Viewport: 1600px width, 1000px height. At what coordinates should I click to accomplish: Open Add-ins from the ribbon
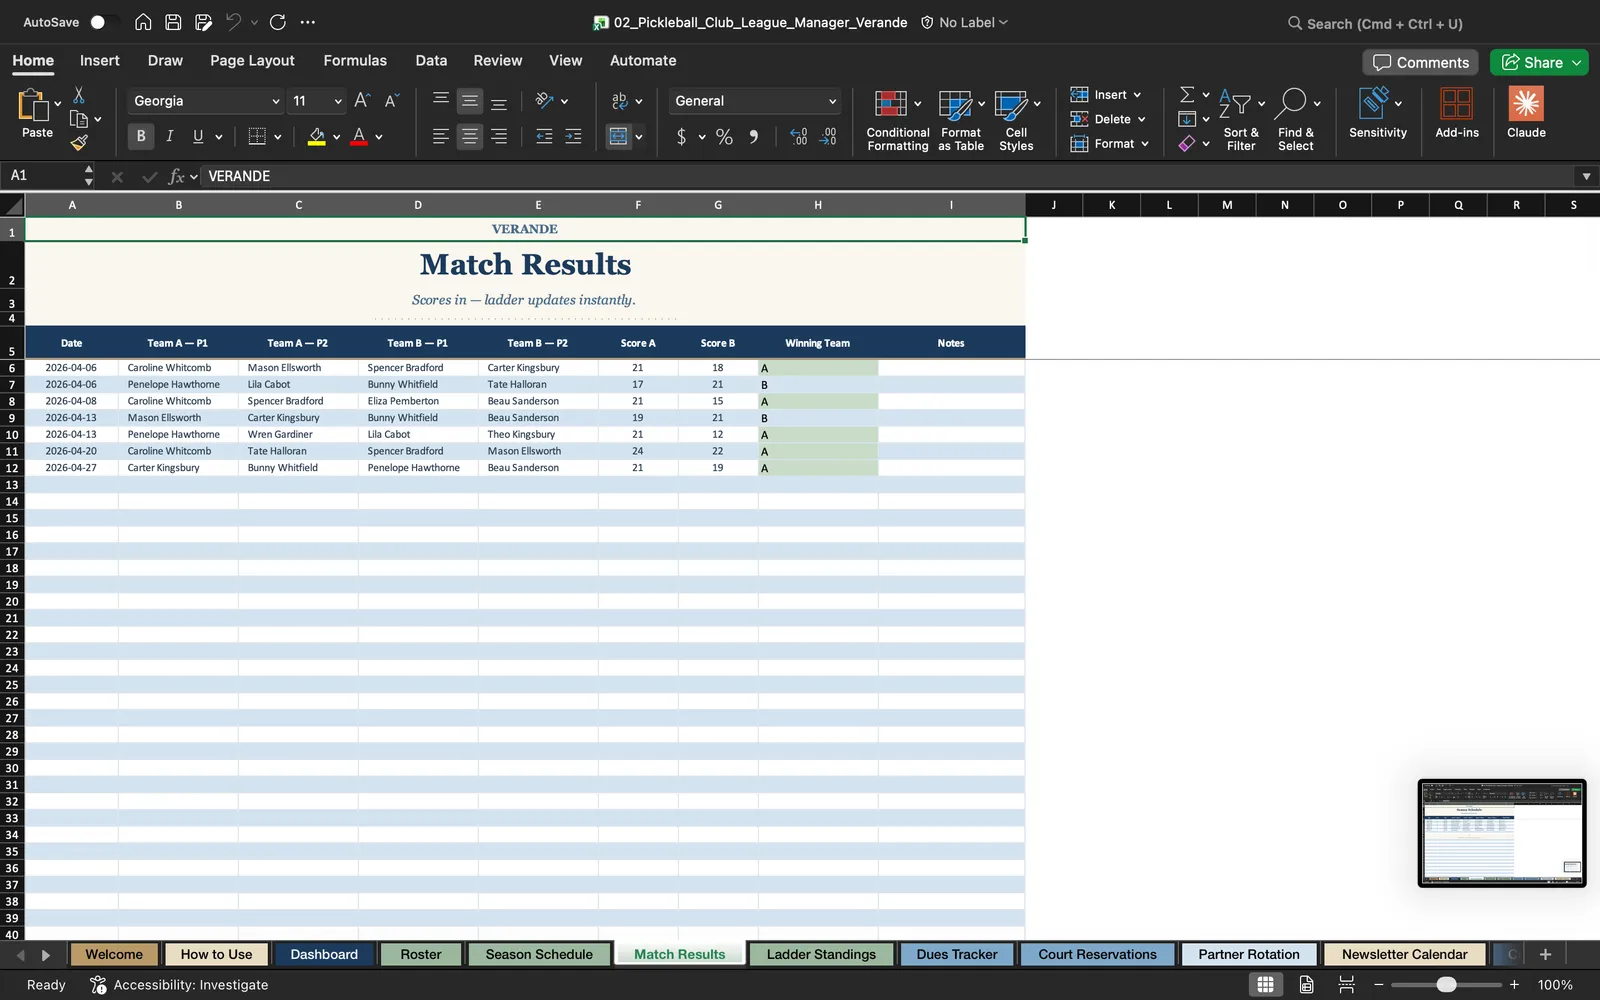point(1457,112)
